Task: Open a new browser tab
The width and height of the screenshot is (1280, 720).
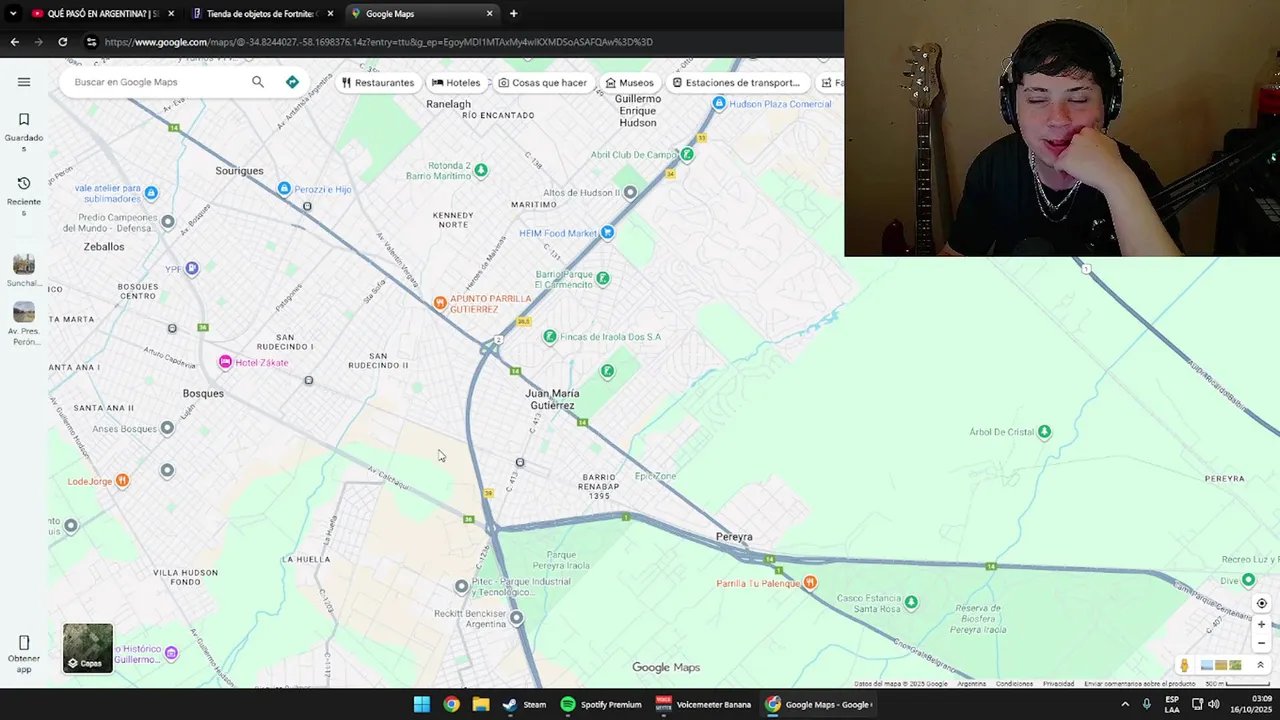Action: coord(513,14)
